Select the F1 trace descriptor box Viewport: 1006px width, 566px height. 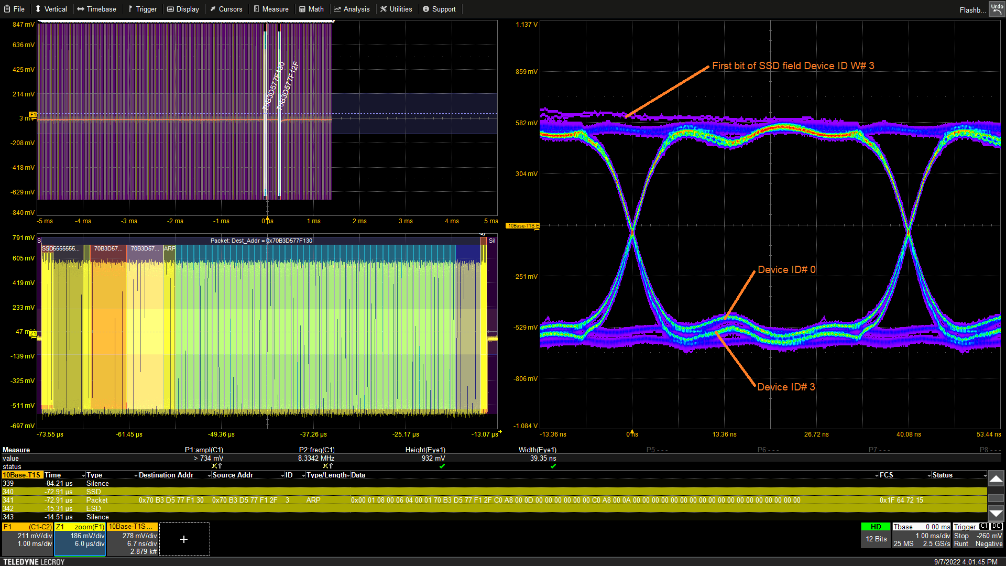[26, 538]
